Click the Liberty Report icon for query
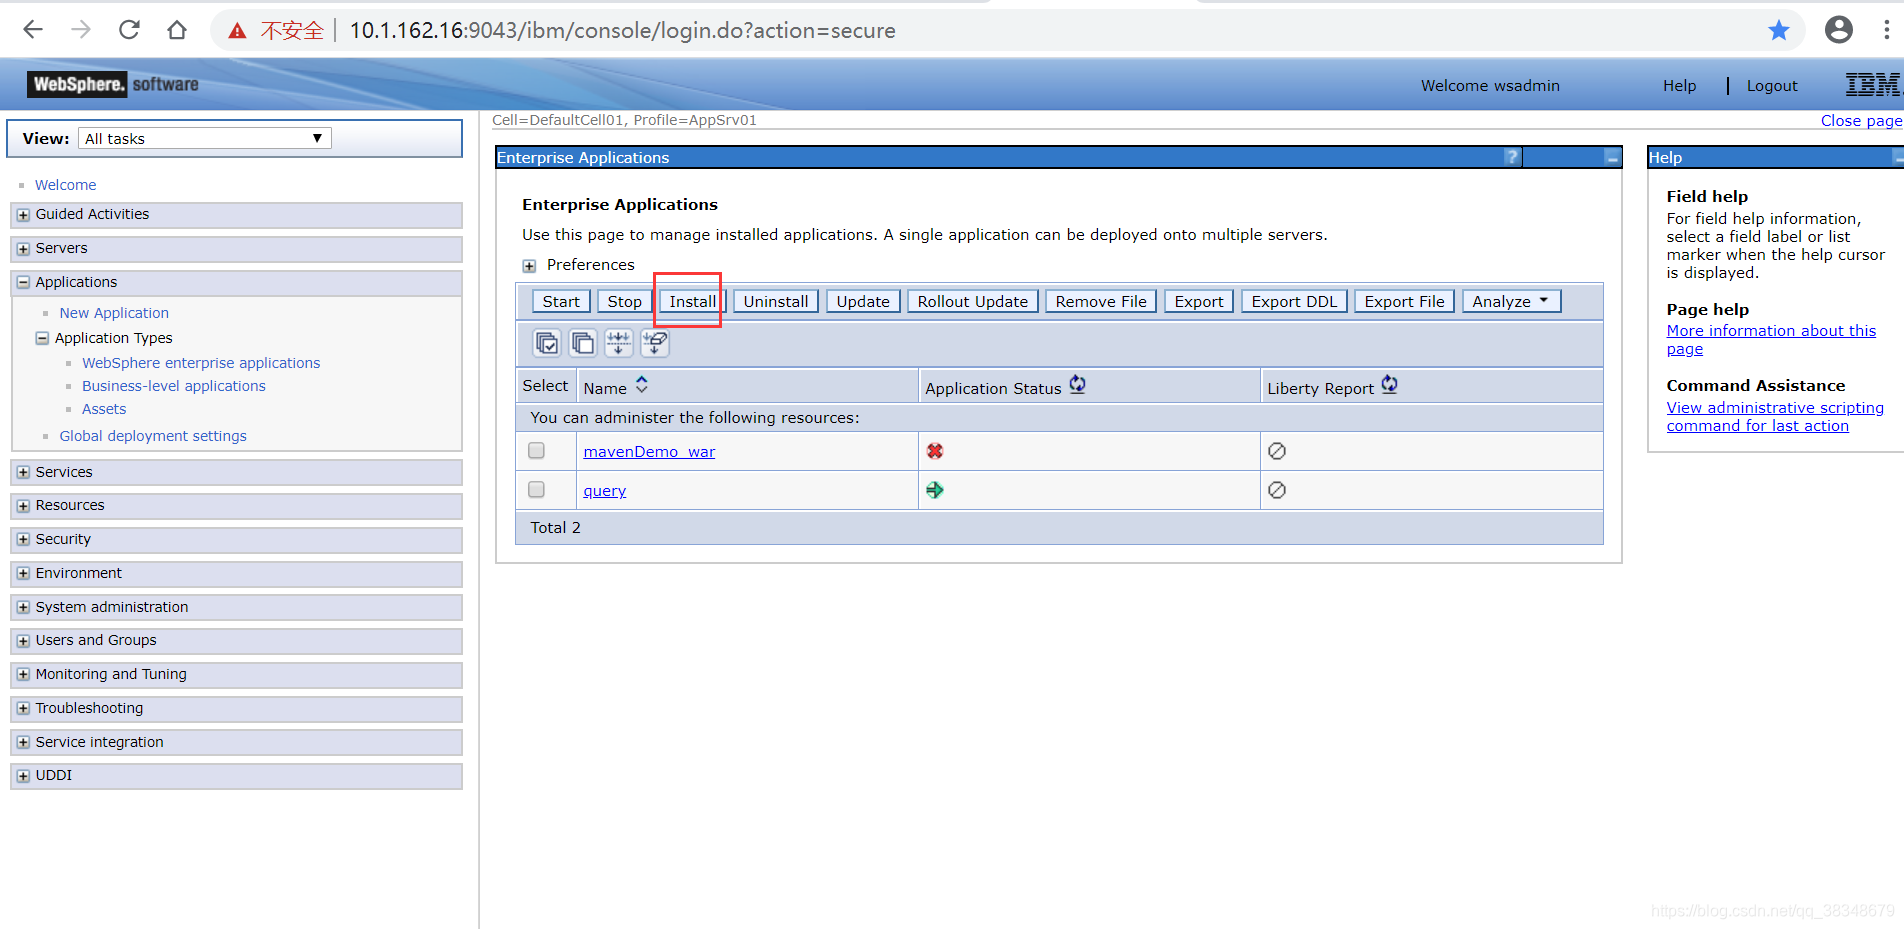This screenshot has height=929, width=1904. point(1277,490)
